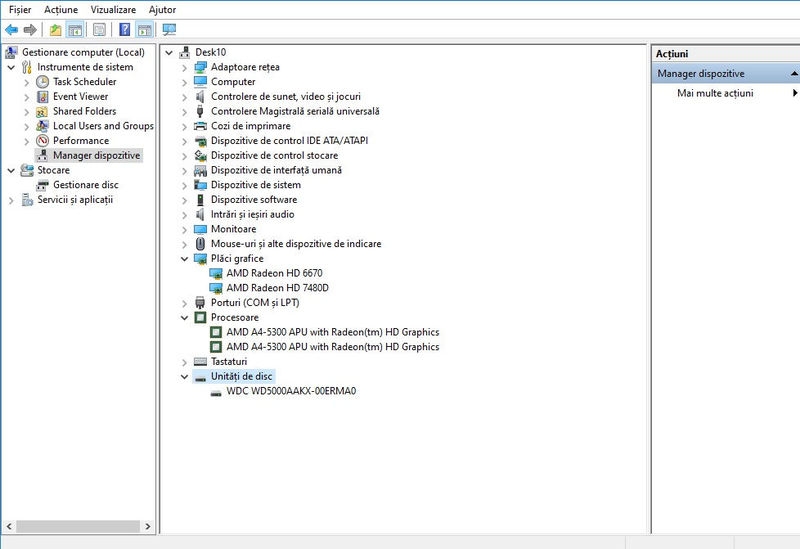Click the Gestionare disc icon
This screenshot has width=800, height=549.
click(x=42, y=185)
